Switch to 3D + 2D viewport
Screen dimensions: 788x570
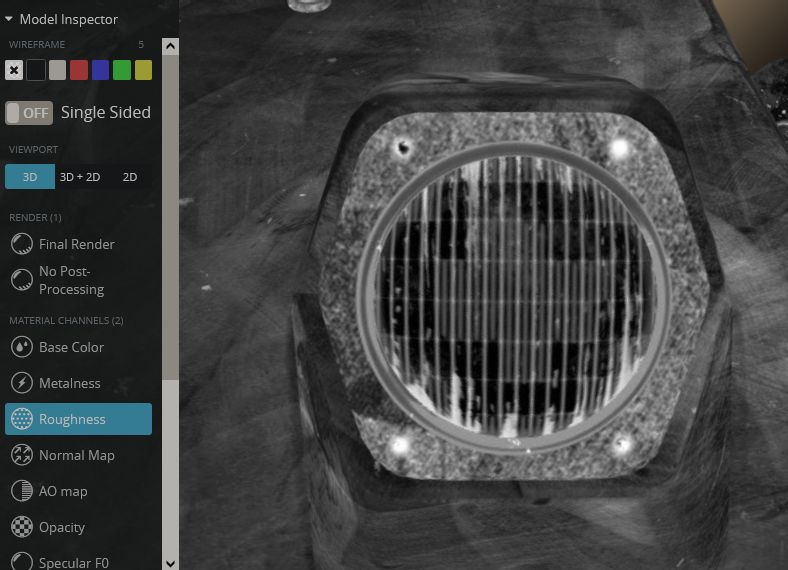click(80, 177)
